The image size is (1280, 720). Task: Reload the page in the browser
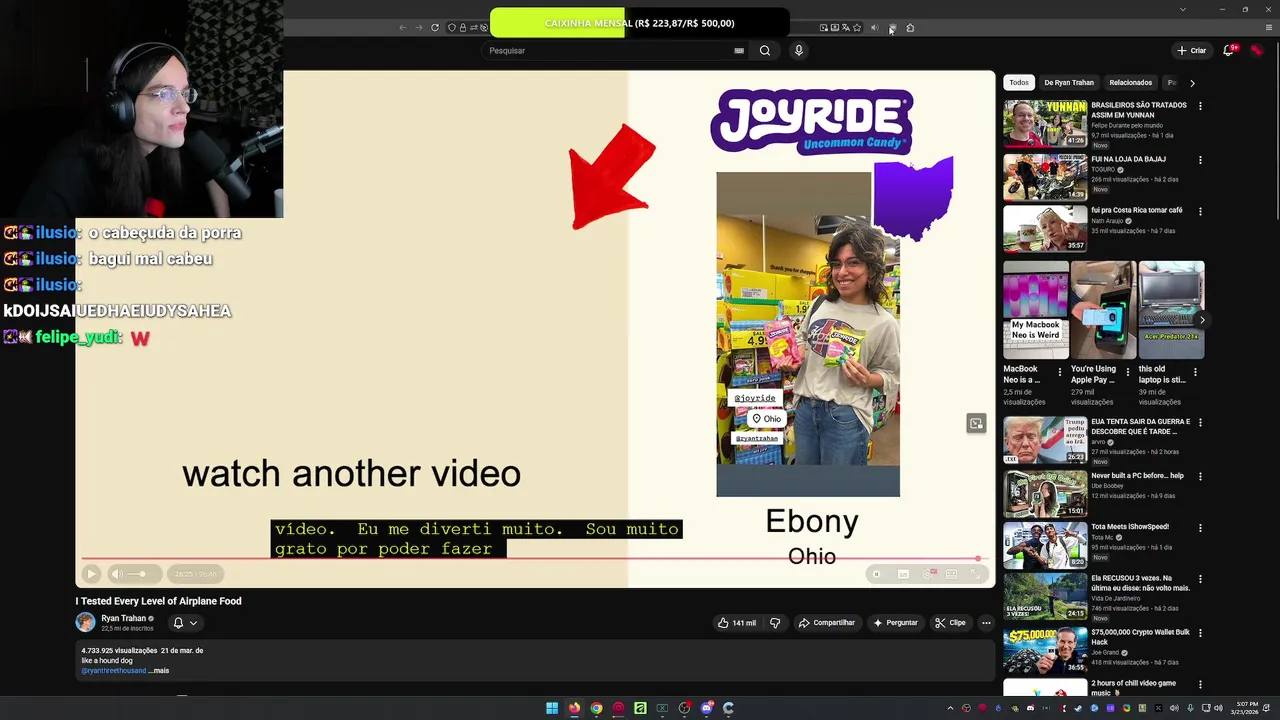point(435,28)
